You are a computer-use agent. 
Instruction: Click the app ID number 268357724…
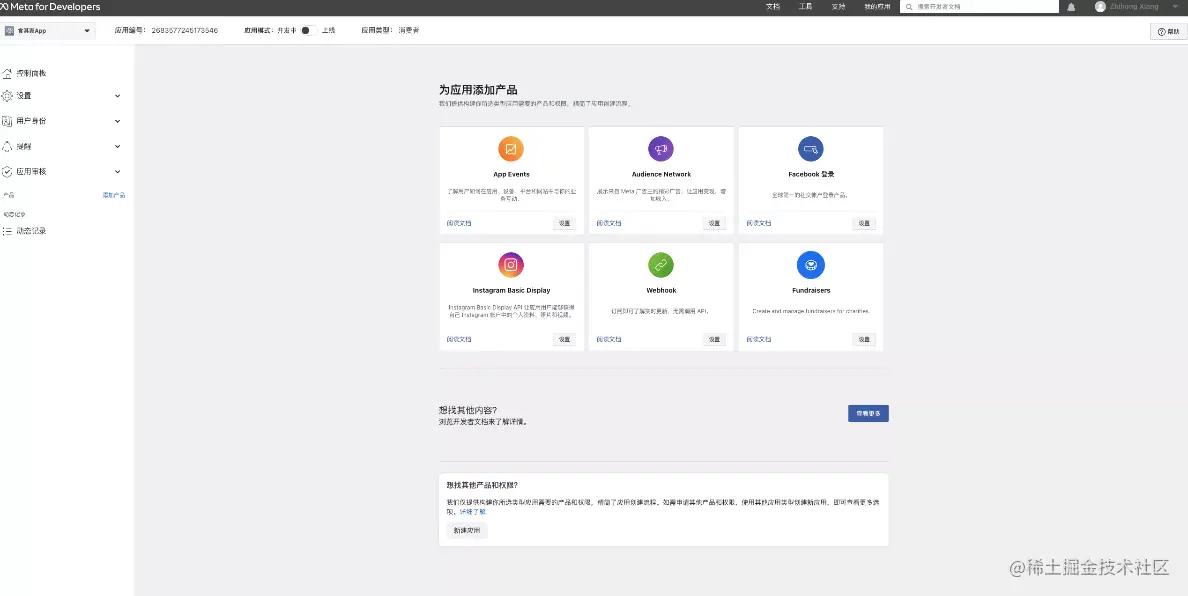pos(185,31)
